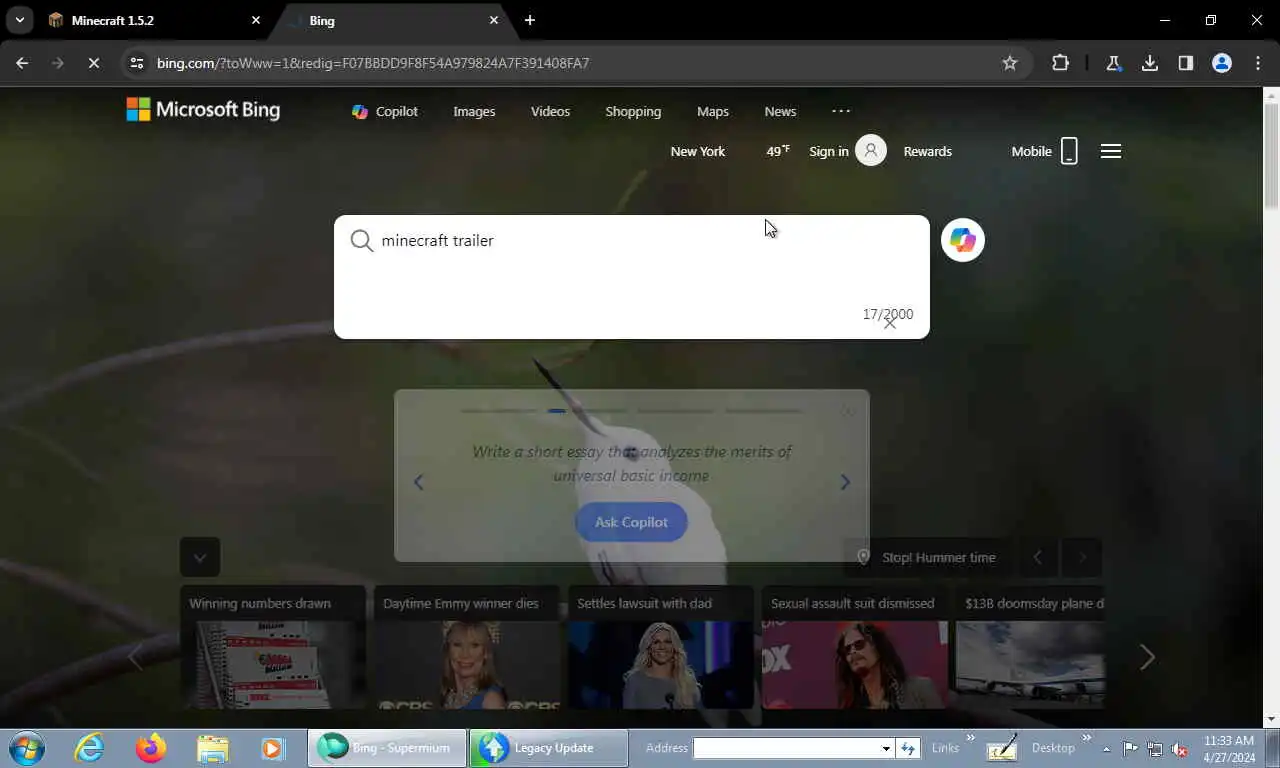
Task: Switch to Legacy Update taskbar window
Action: [548, 748]
